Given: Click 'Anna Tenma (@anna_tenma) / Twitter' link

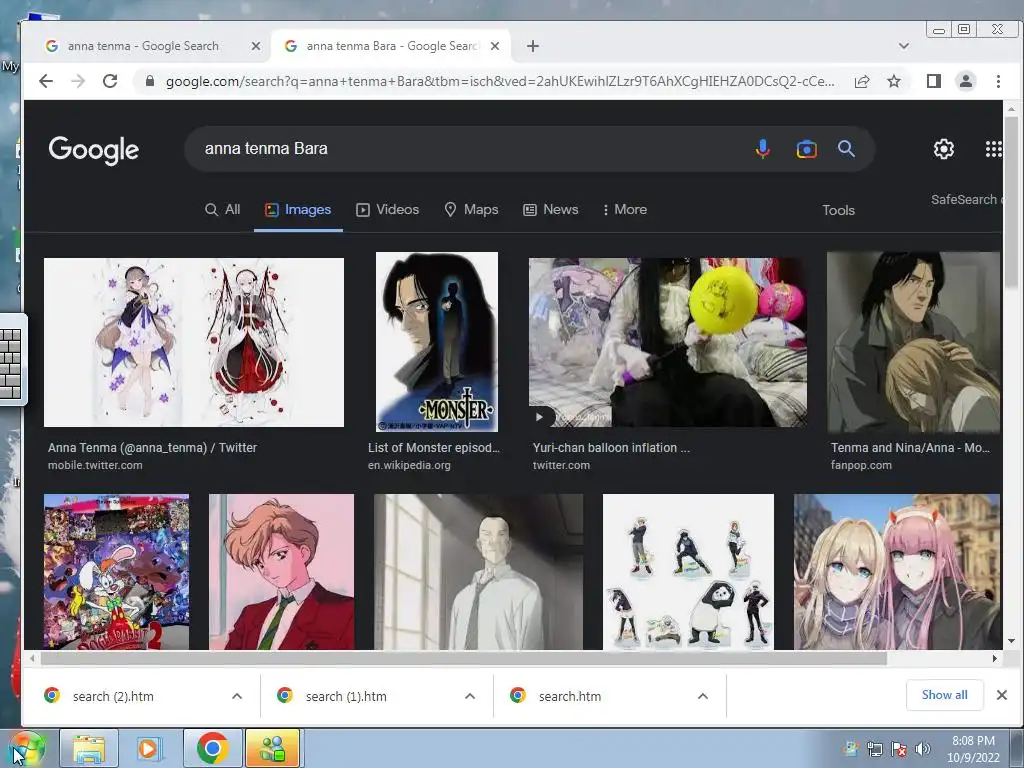Looking at the screenshot, I should click(152, 448).
